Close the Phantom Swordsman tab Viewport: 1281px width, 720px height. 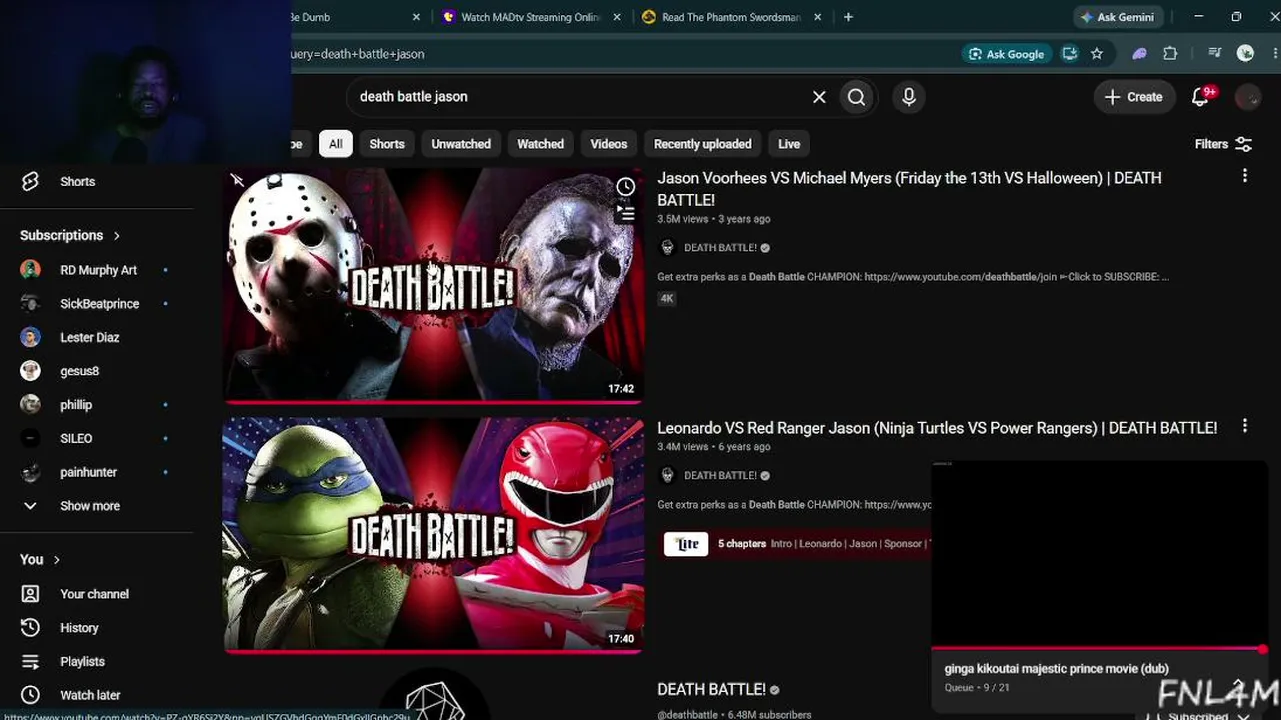point(818,17)
